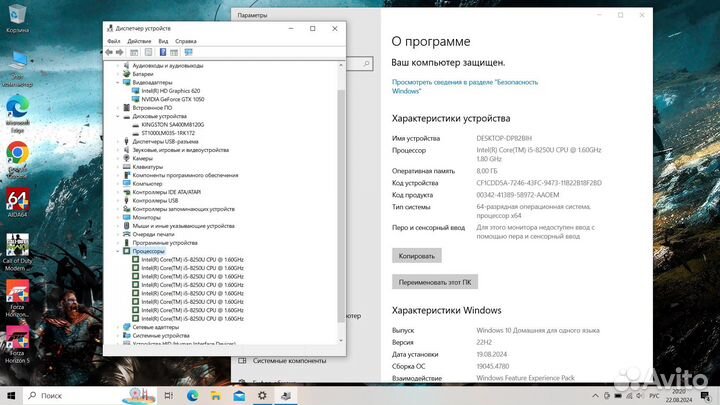Open File Explorer from the taskbar
Screen dimensions: 720x405
pos(216,395)
